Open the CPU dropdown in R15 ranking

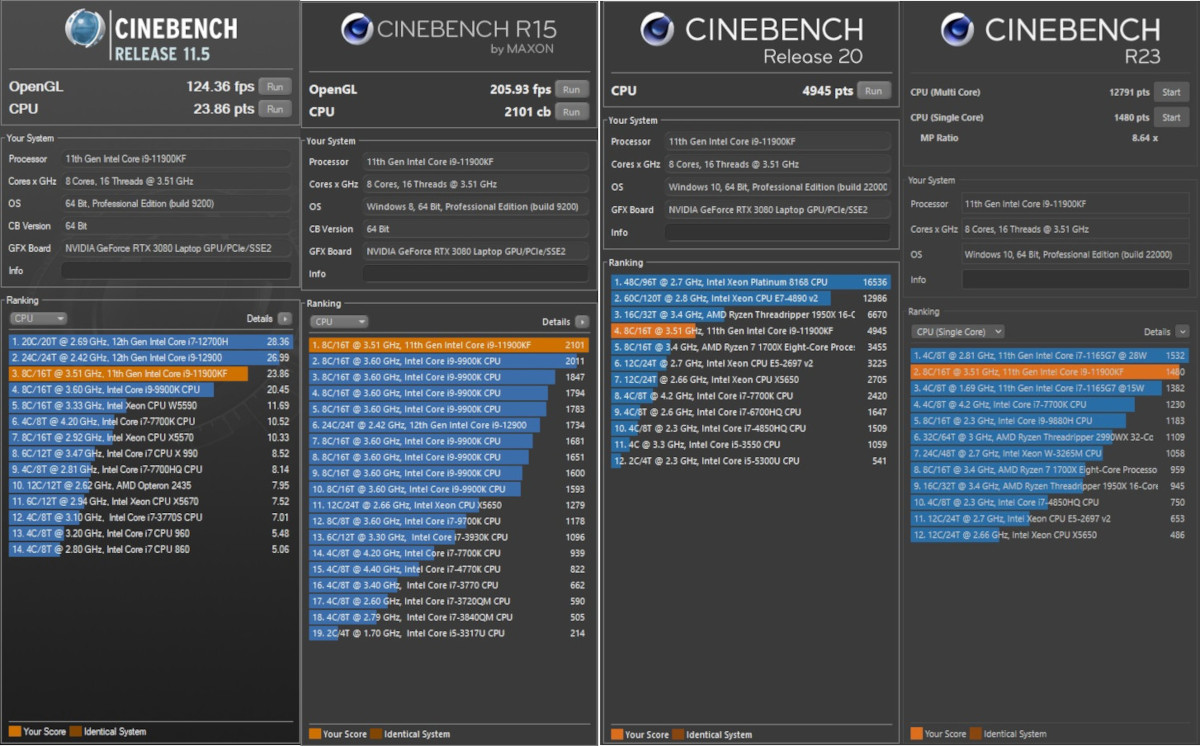tap(336, 322)
